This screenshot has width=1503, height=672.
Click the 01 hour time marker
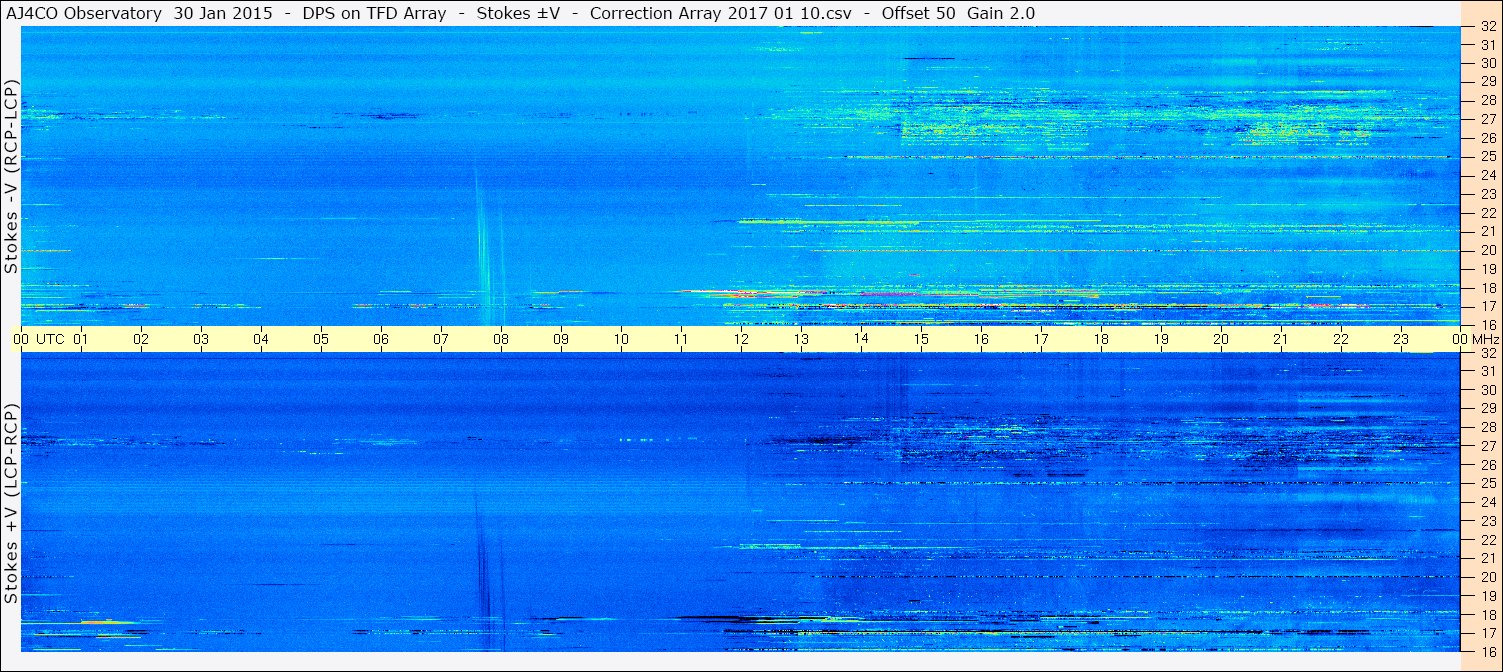tap(81, 339)
